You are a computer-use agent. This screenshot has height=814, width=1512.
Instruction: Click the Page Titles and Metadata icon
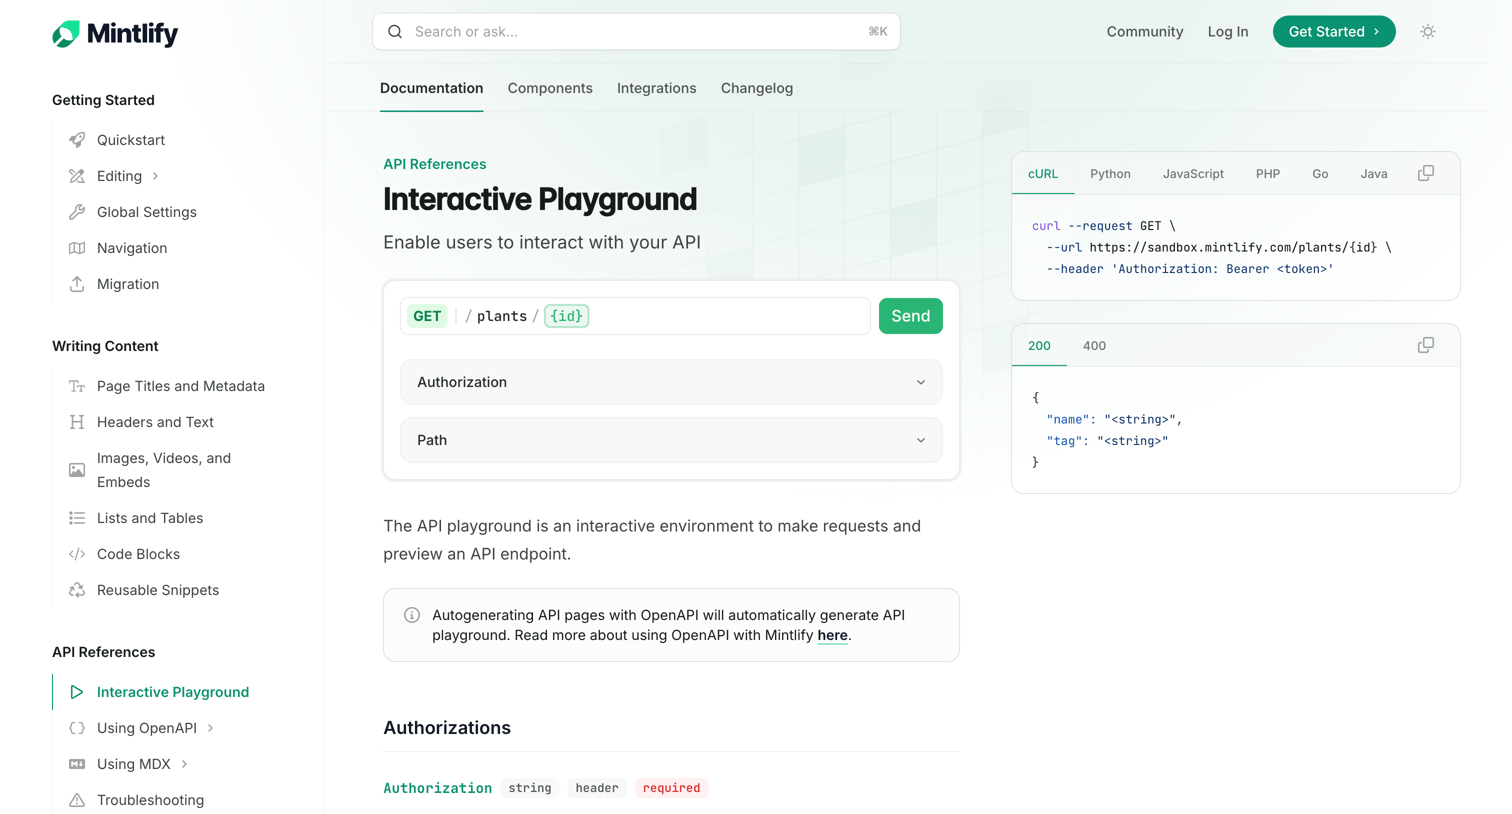[77, 386]
